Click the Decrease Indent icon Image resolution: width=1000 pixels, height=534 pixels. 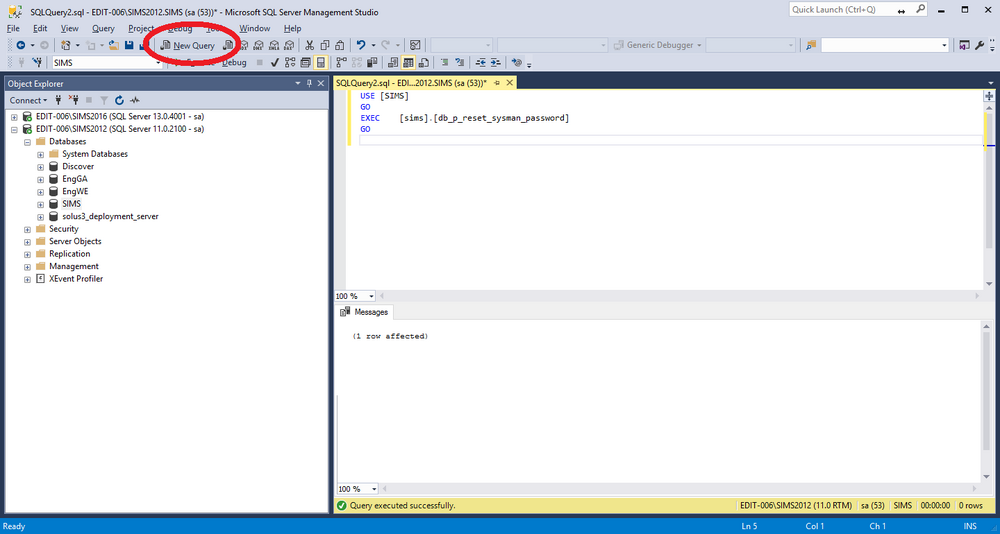[x=481, y=63]
